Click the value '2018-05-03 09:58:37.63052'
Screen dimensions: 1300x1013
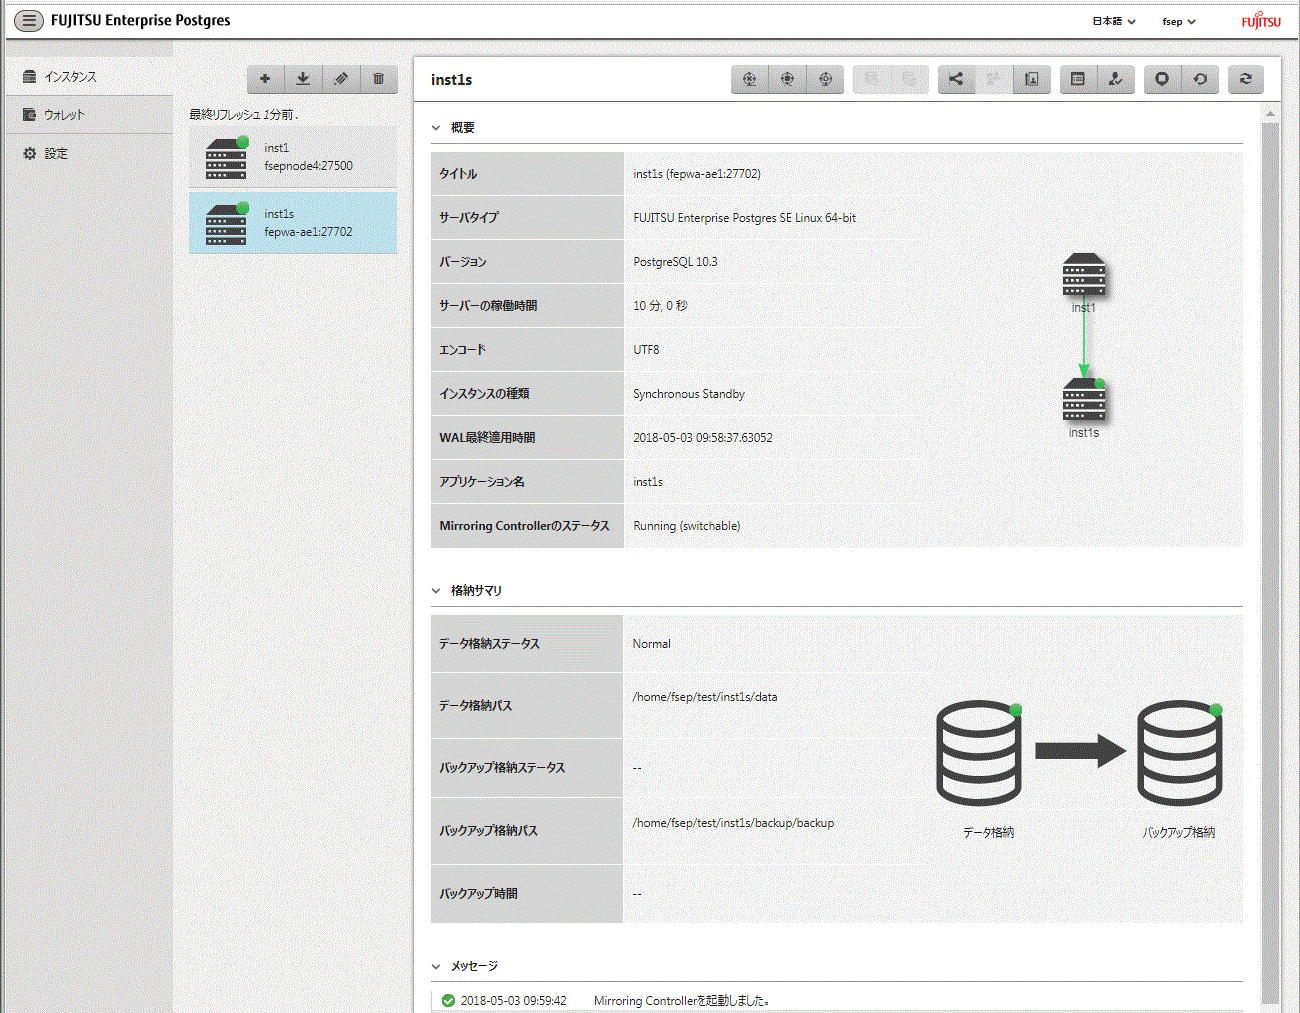[x=703, y=438]
